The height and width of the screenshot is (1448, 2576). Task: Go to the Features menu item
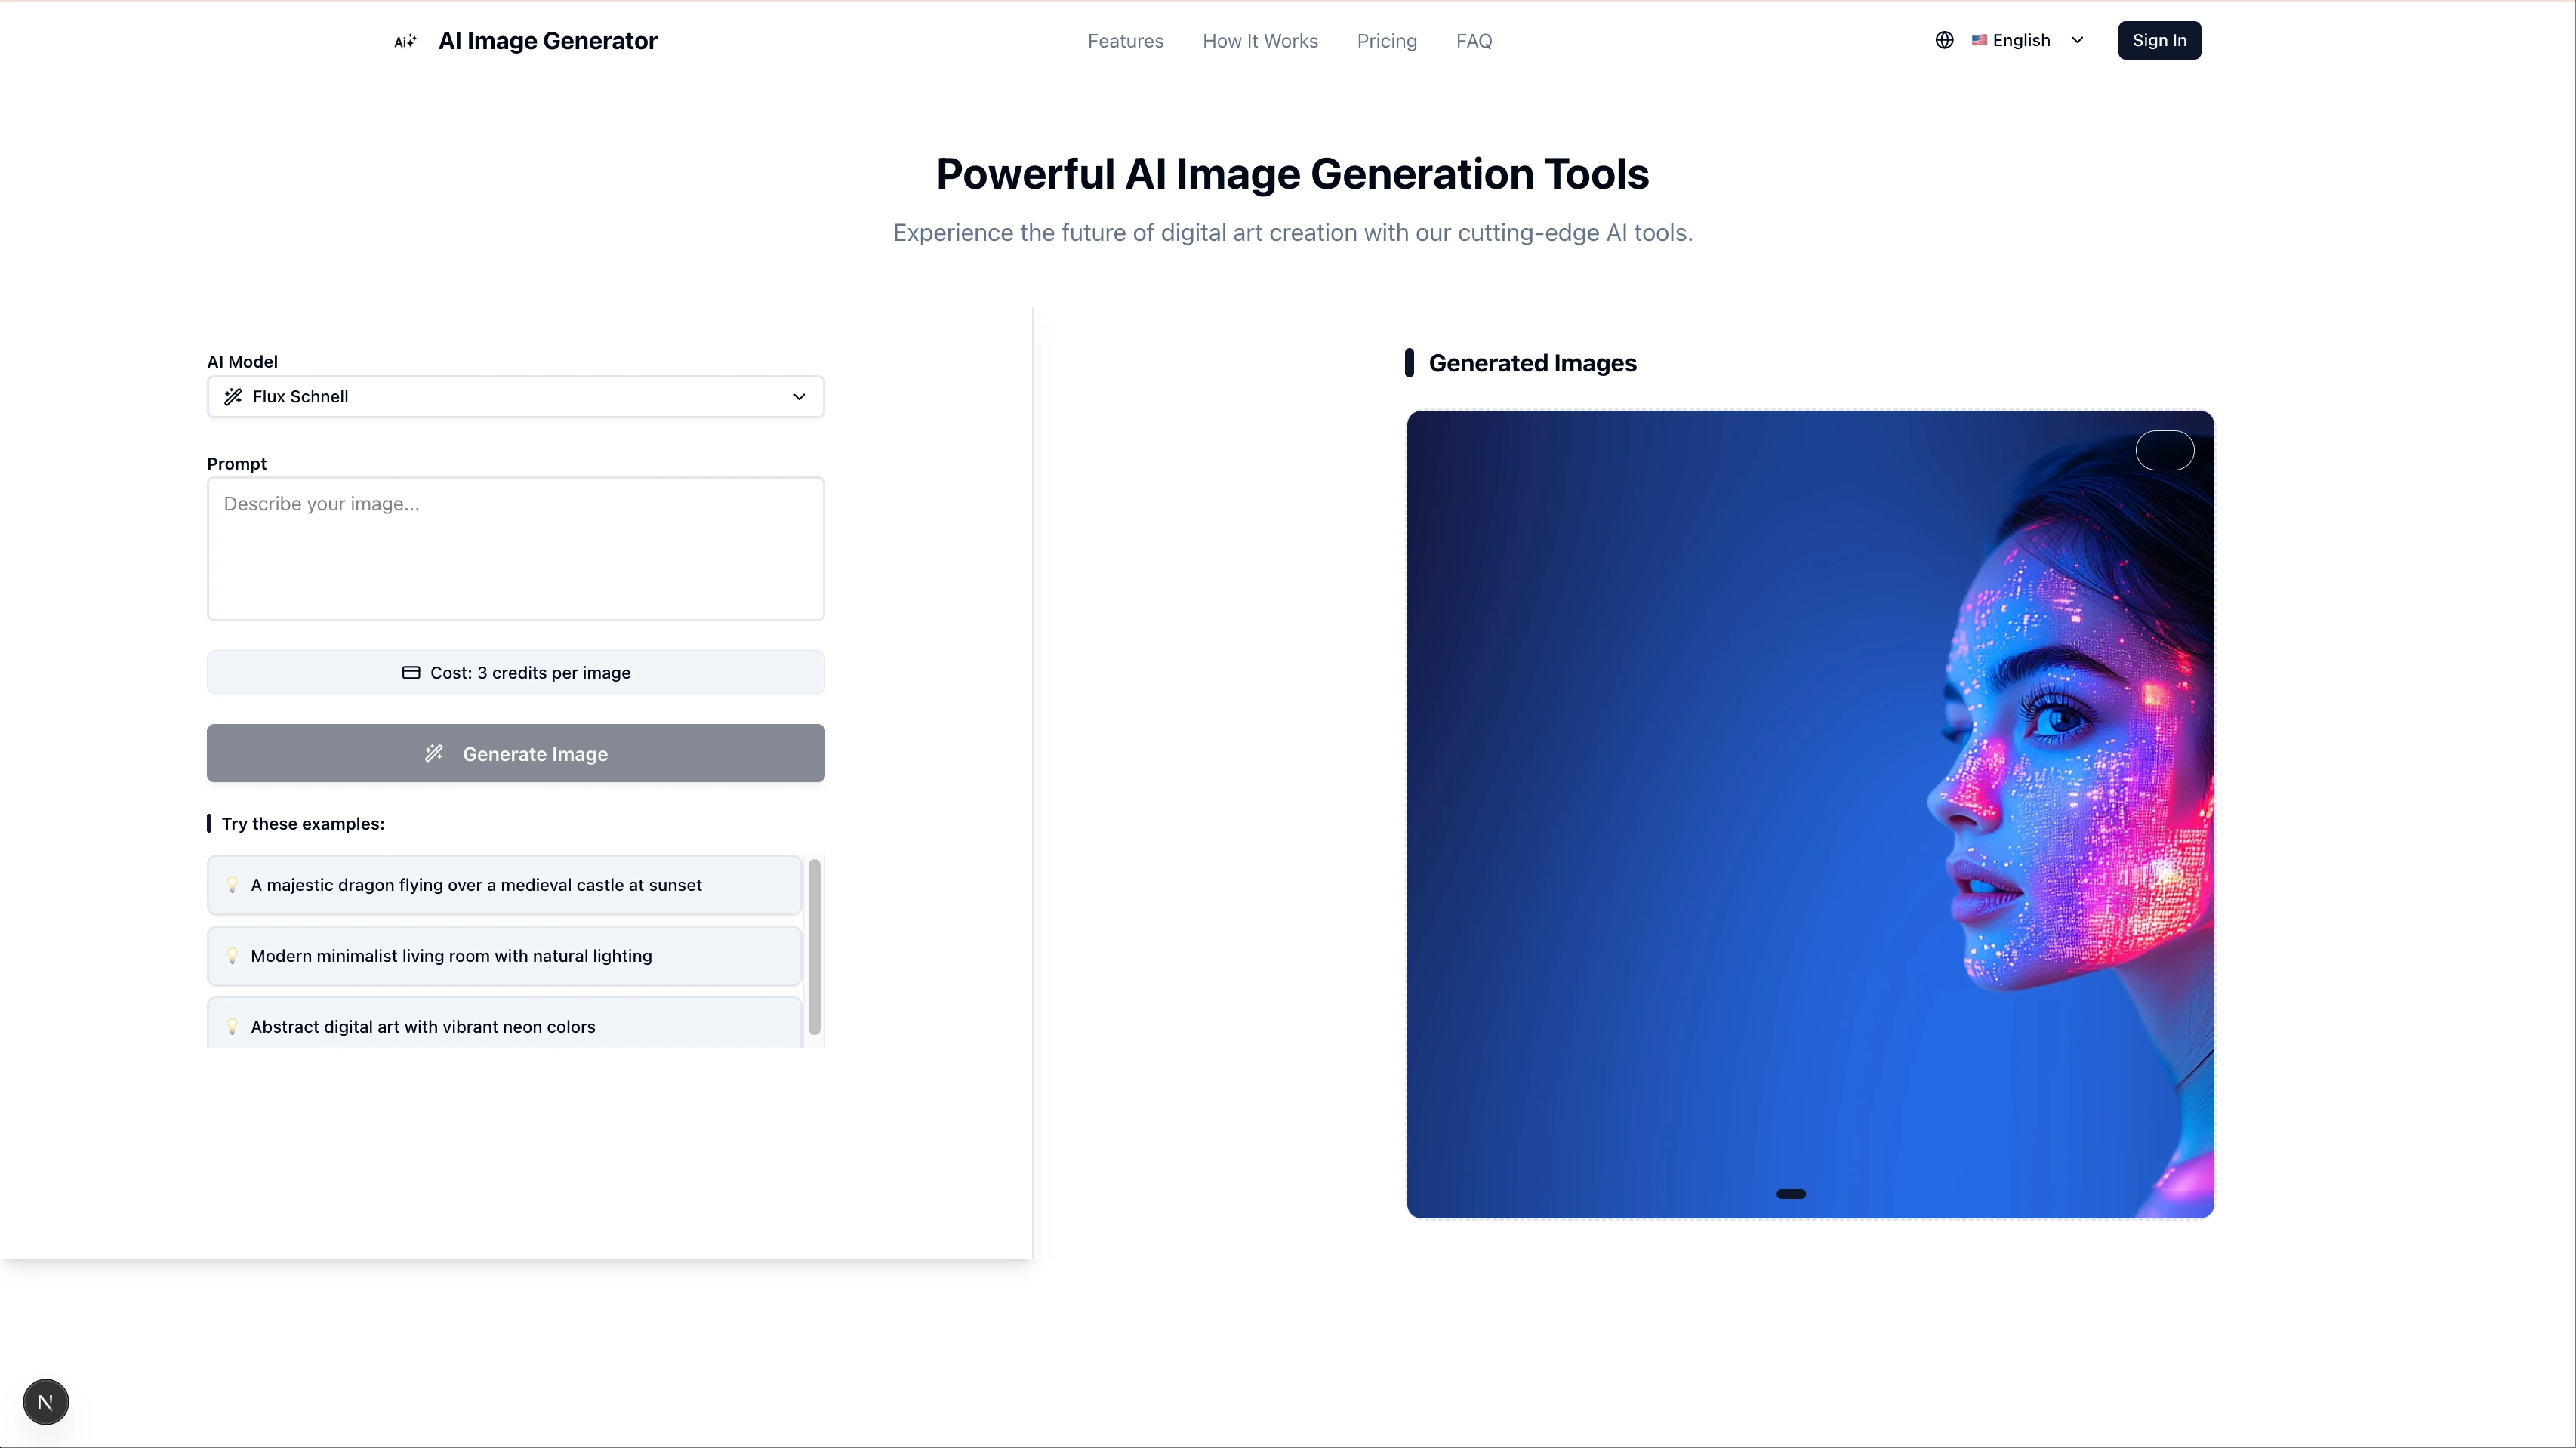coord(1125,41)
